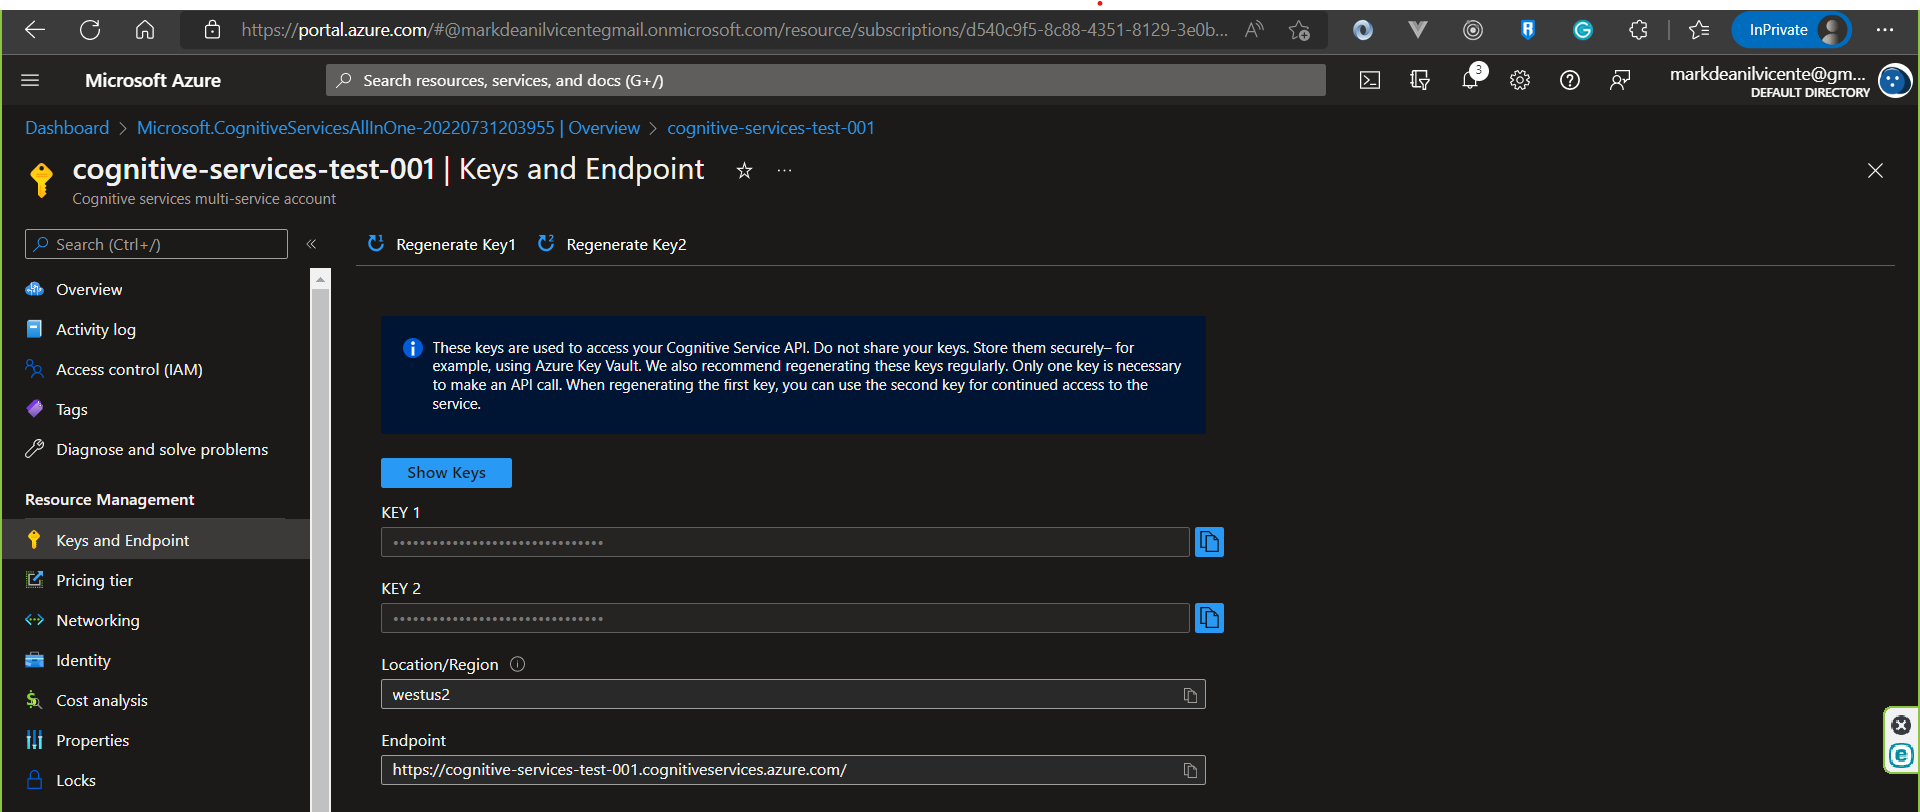1920x812 pixels.
Task: Open InPrivate browser profile button
Action: (1791, 30)
